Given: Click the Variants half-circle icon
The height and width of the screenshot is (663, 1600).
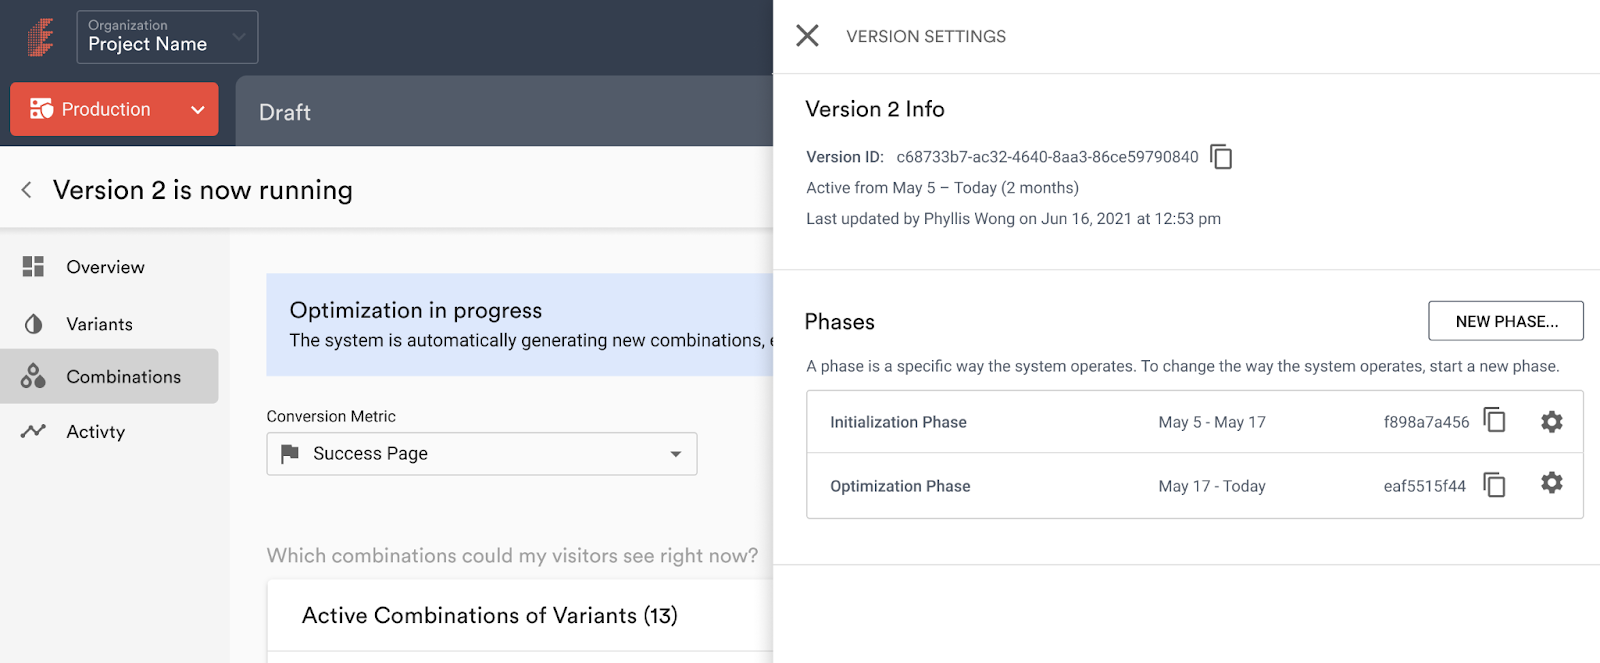Looking at the screenshot, I should 33,324.
